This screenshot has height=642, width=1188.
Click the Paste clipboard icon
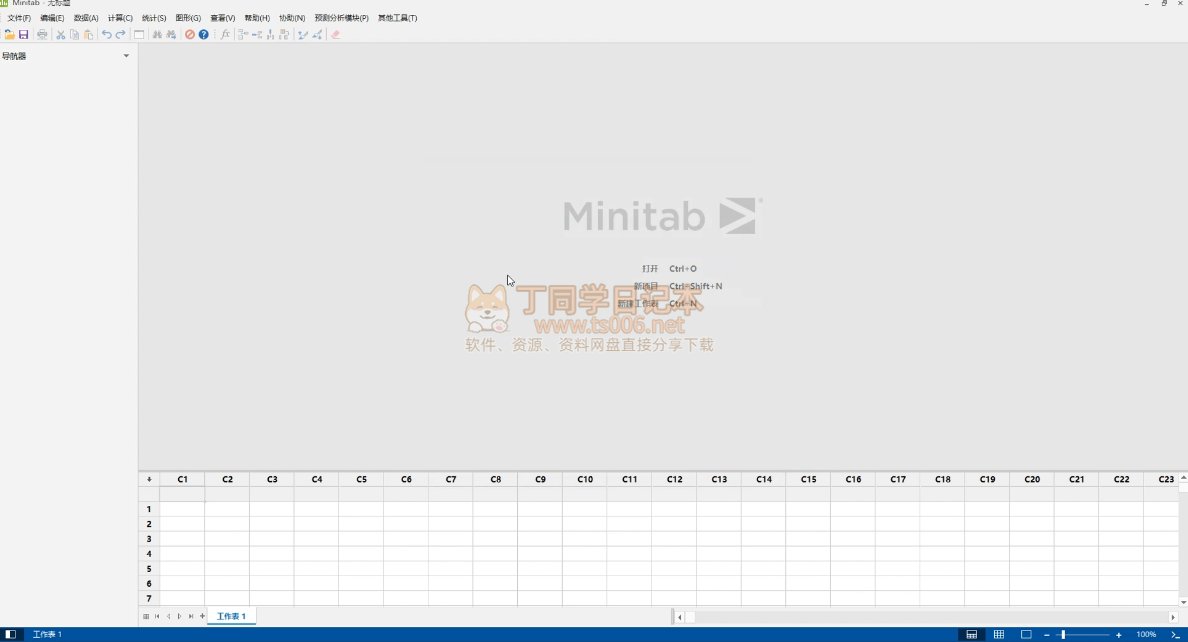click(88, 35)
